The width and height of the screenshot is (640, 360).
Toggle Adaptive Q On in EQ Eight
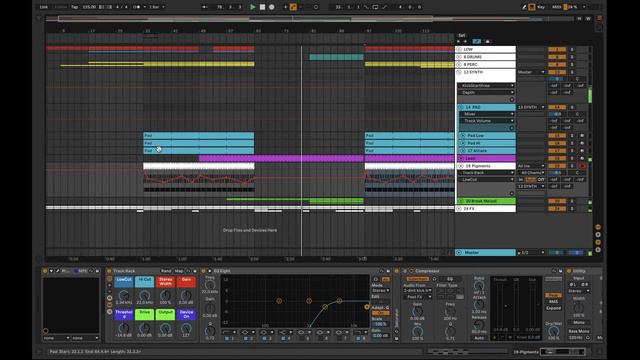(x=380, y=313)
